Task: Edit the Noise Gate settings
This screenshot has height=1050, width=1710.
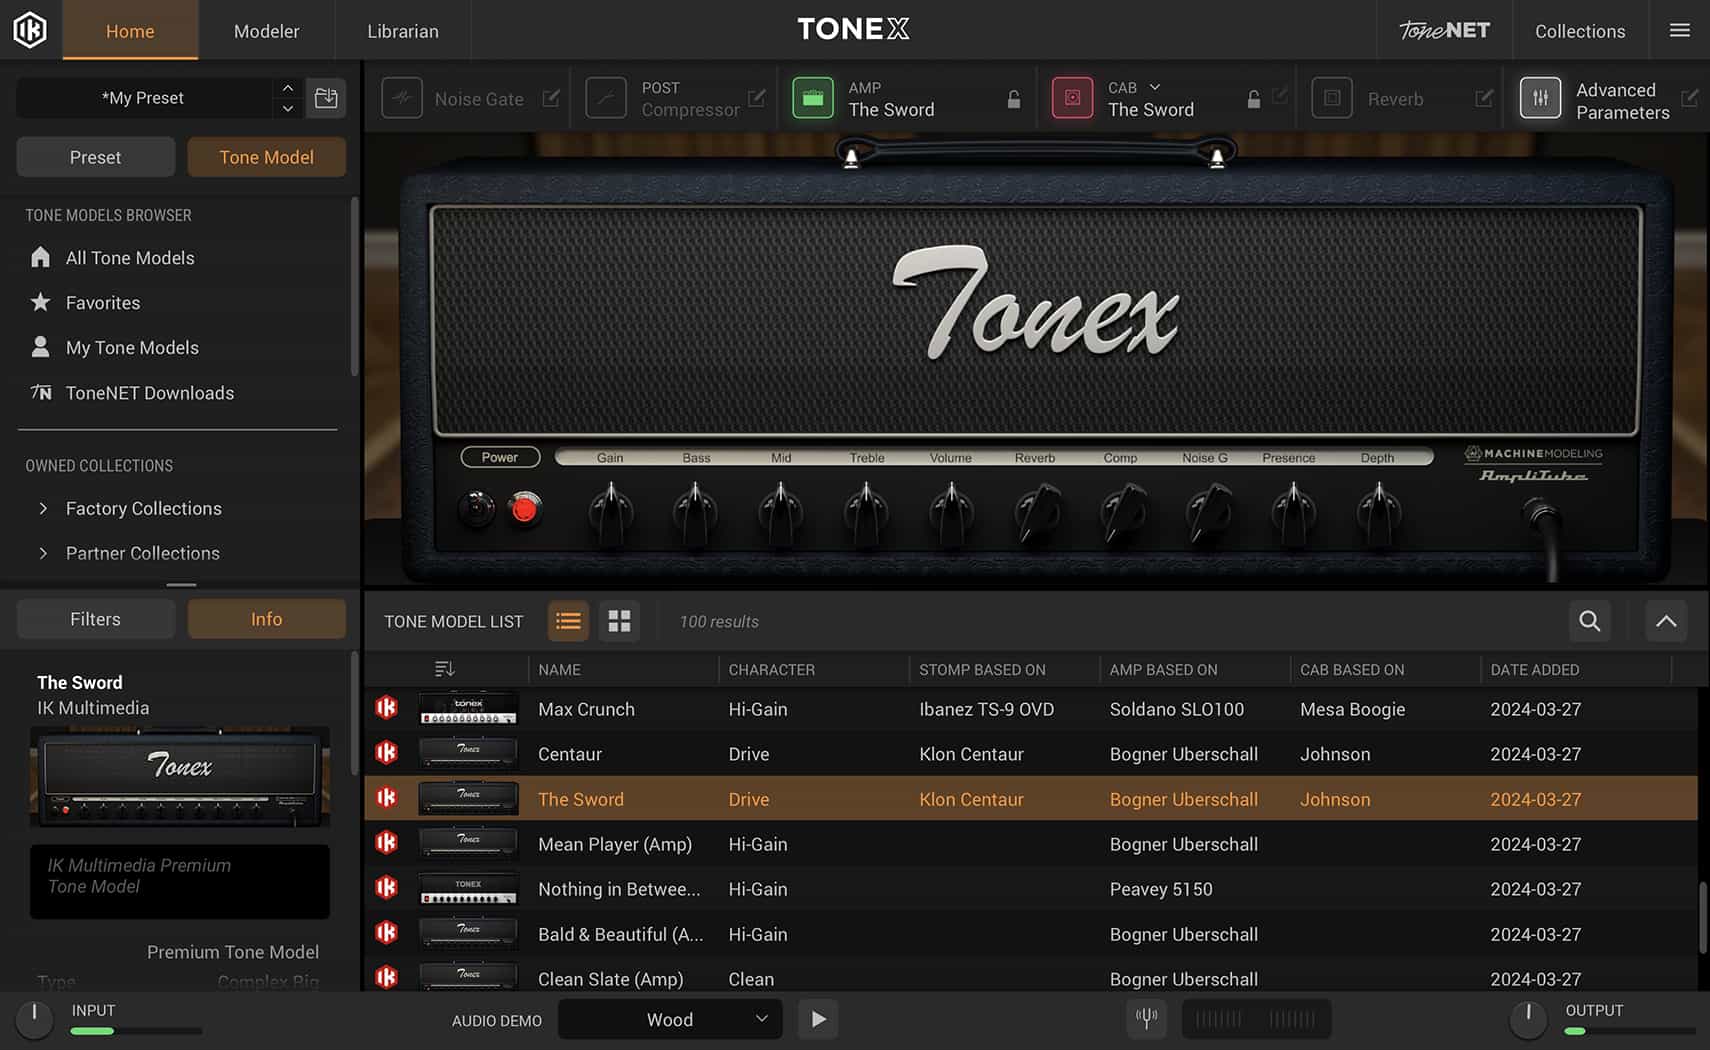Action: click(x=551, y=98)
